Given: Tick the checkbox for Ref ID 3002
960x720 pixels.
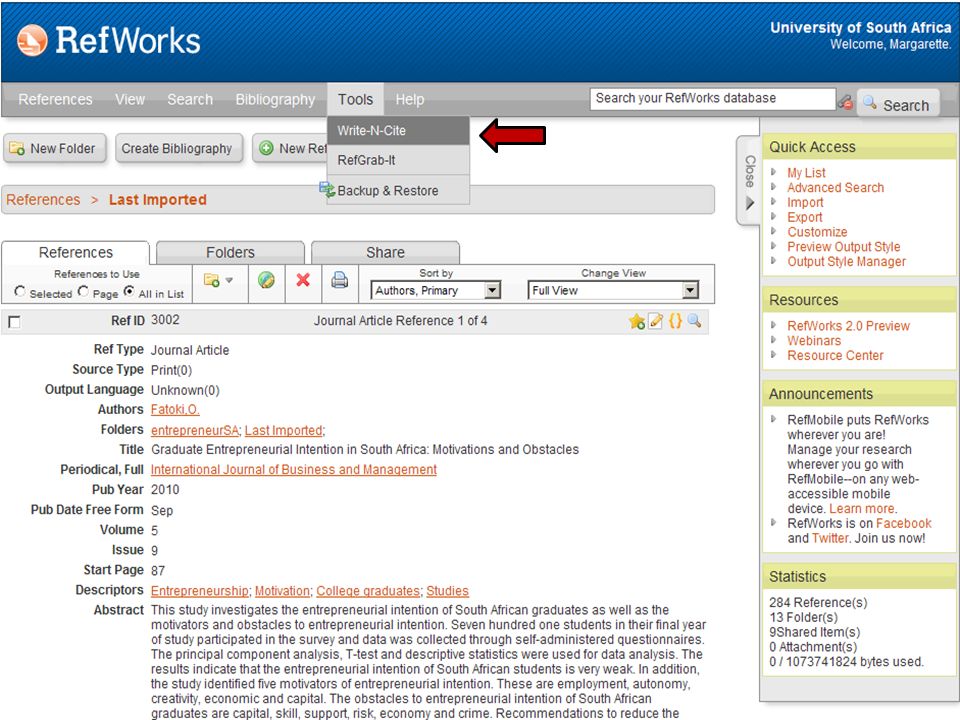Looking at the screenshot, I should (x=14, y=322).
